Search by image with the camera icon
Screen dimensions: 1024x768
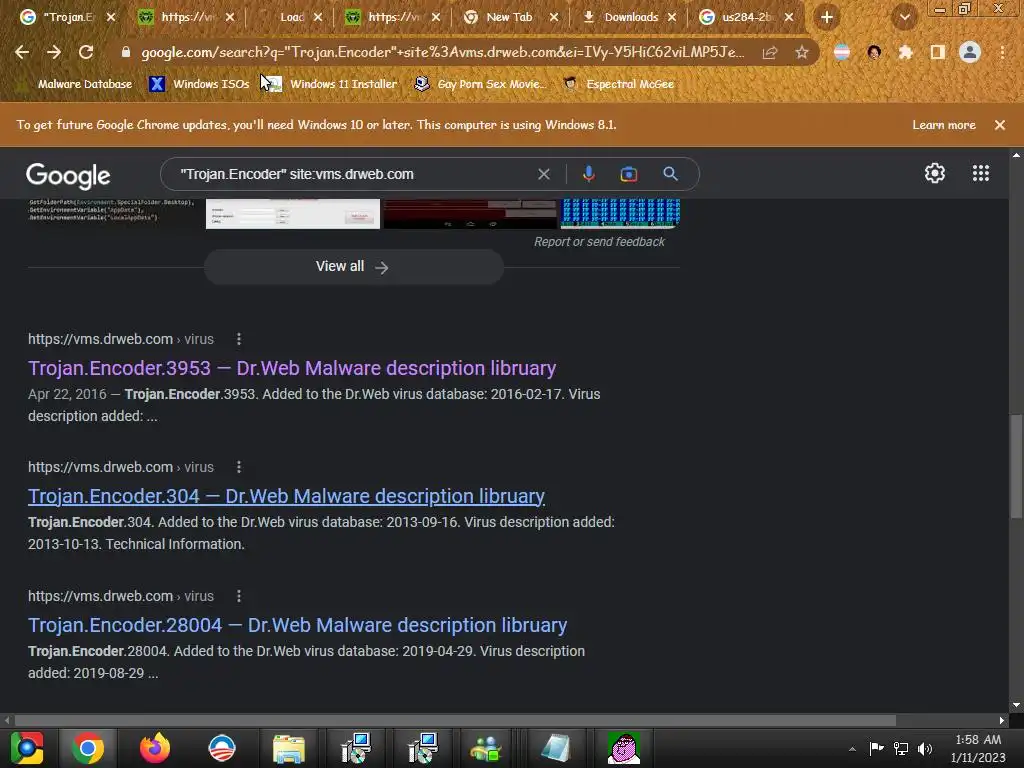click(628, 174)
